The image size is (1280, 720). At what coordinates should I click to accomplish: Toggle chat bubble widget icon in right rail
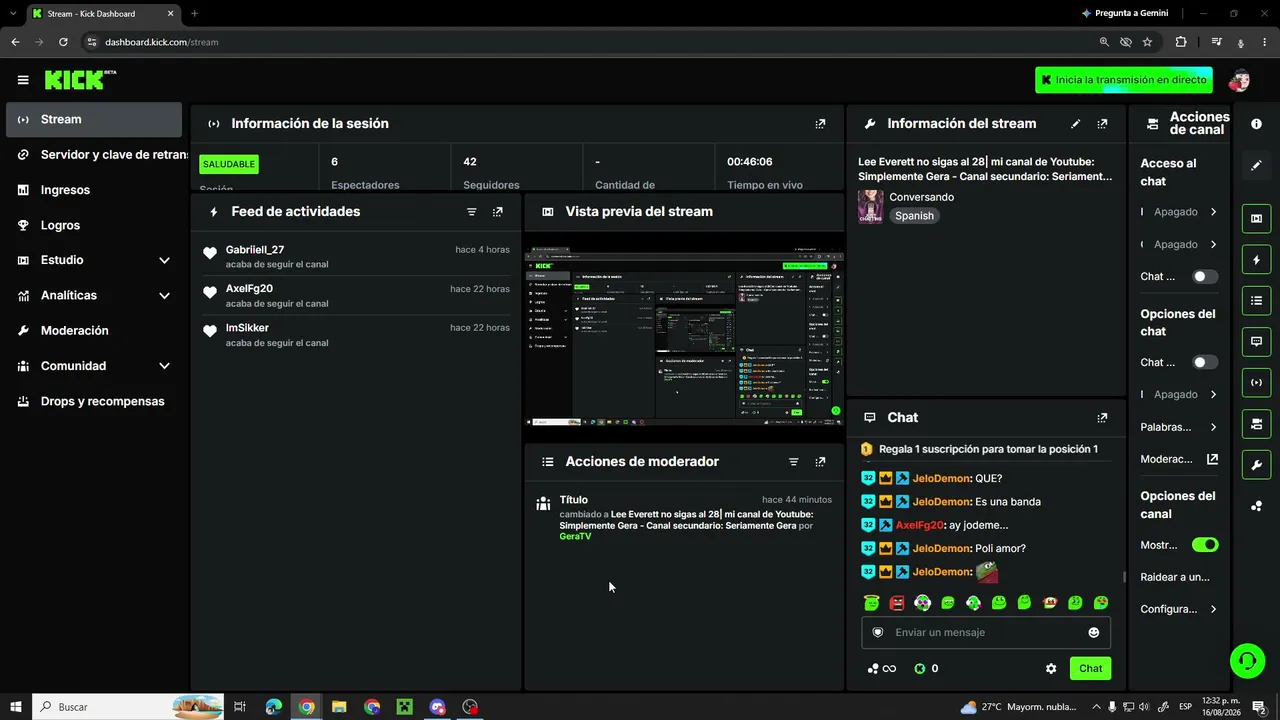click(x=1256, y=341)
